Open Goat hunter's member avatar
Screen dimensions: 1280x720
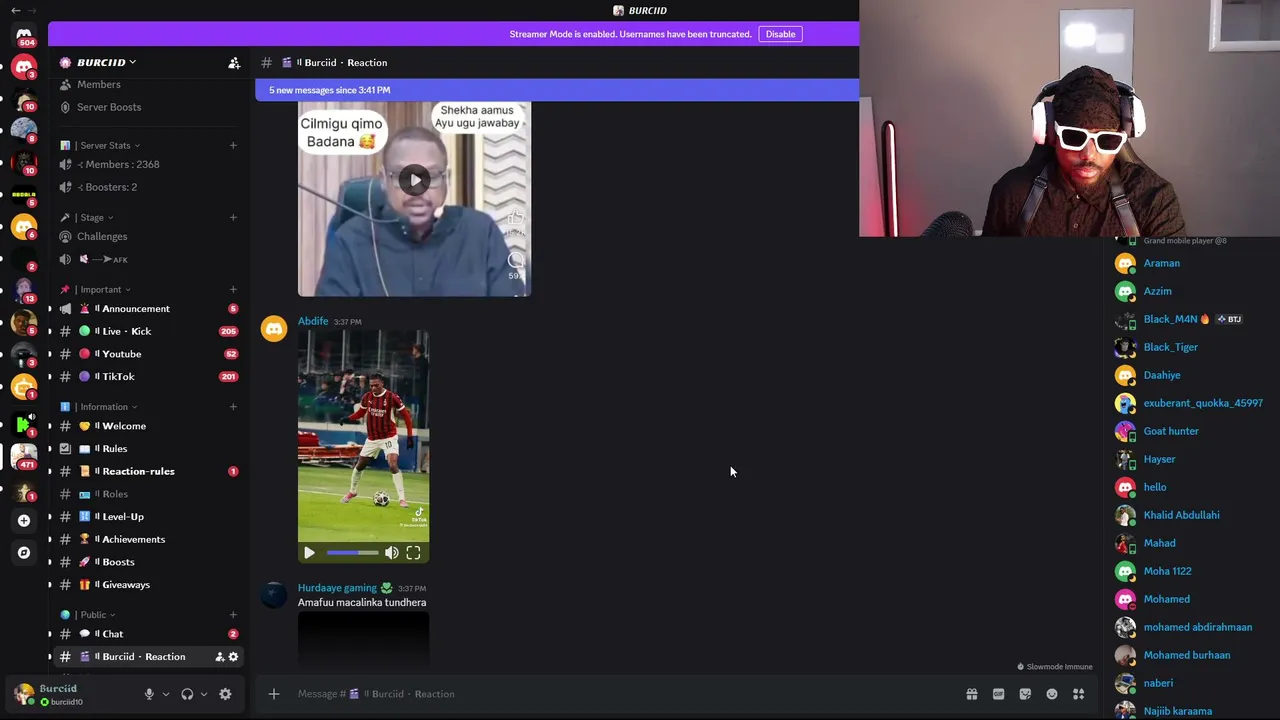(x=1125, y=431)
